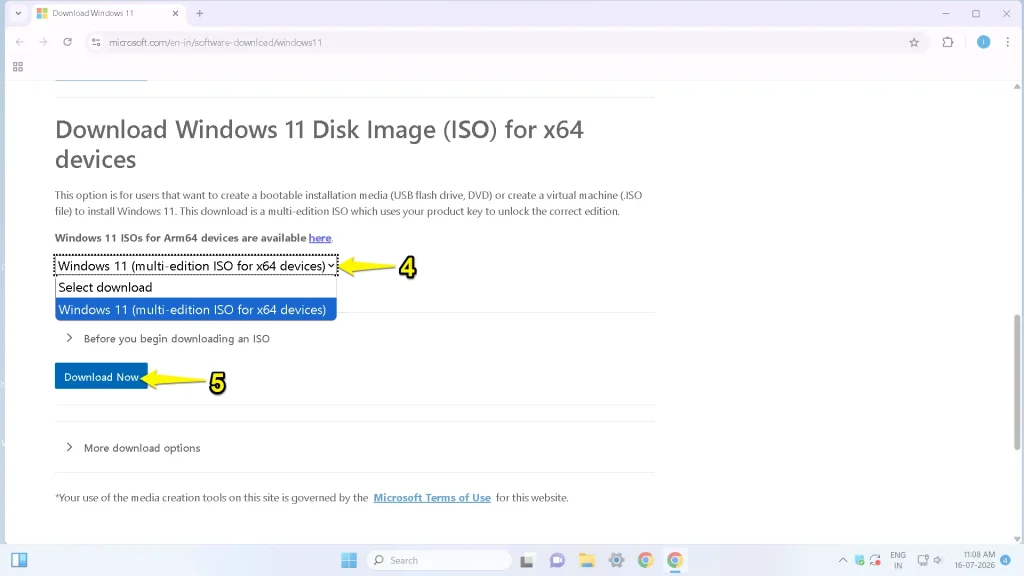Open Microsoft Terms of Use link
Screen dimensions: 1024x576
(432, 498)
